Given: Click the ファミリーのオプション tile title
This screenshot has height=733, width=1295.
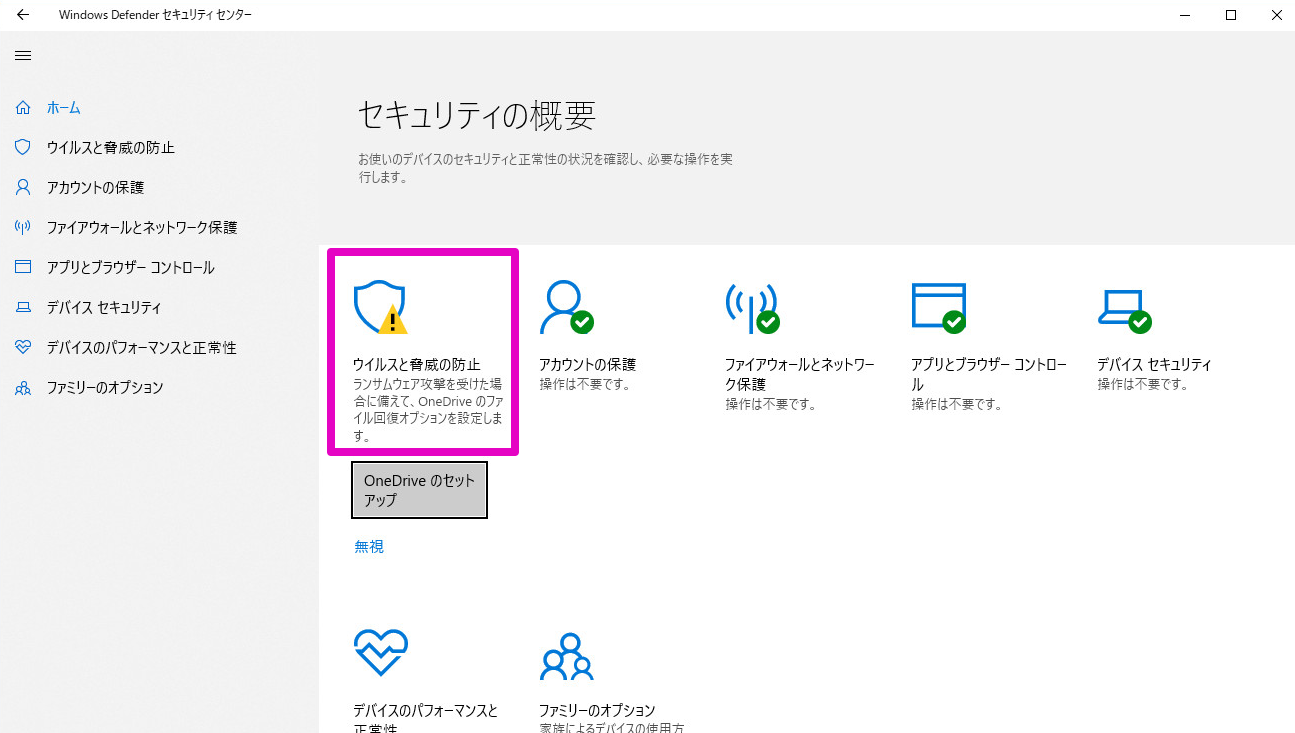Looking at the screenshot, I should [597, 711].
